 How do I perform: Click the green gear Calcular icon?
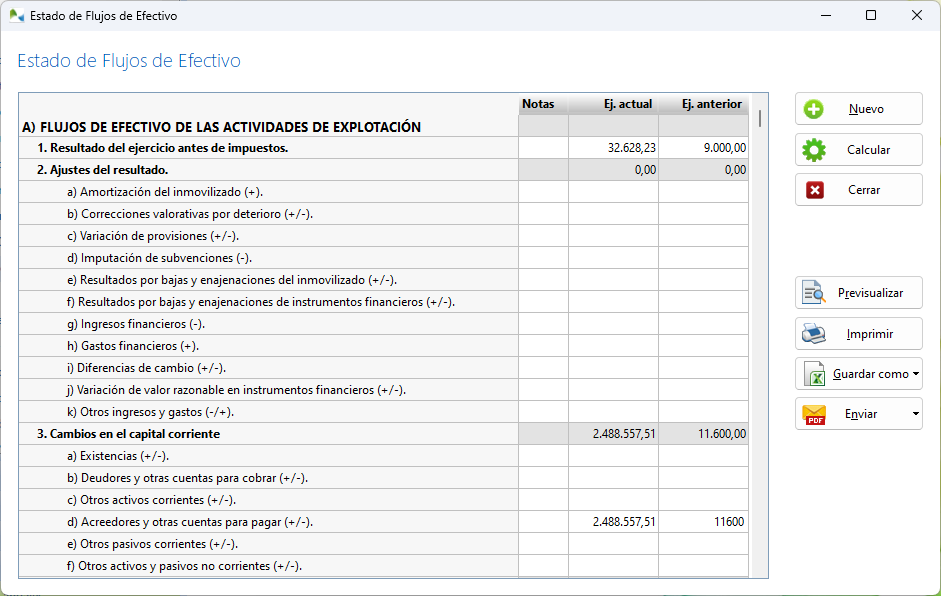tap(815, 150)
